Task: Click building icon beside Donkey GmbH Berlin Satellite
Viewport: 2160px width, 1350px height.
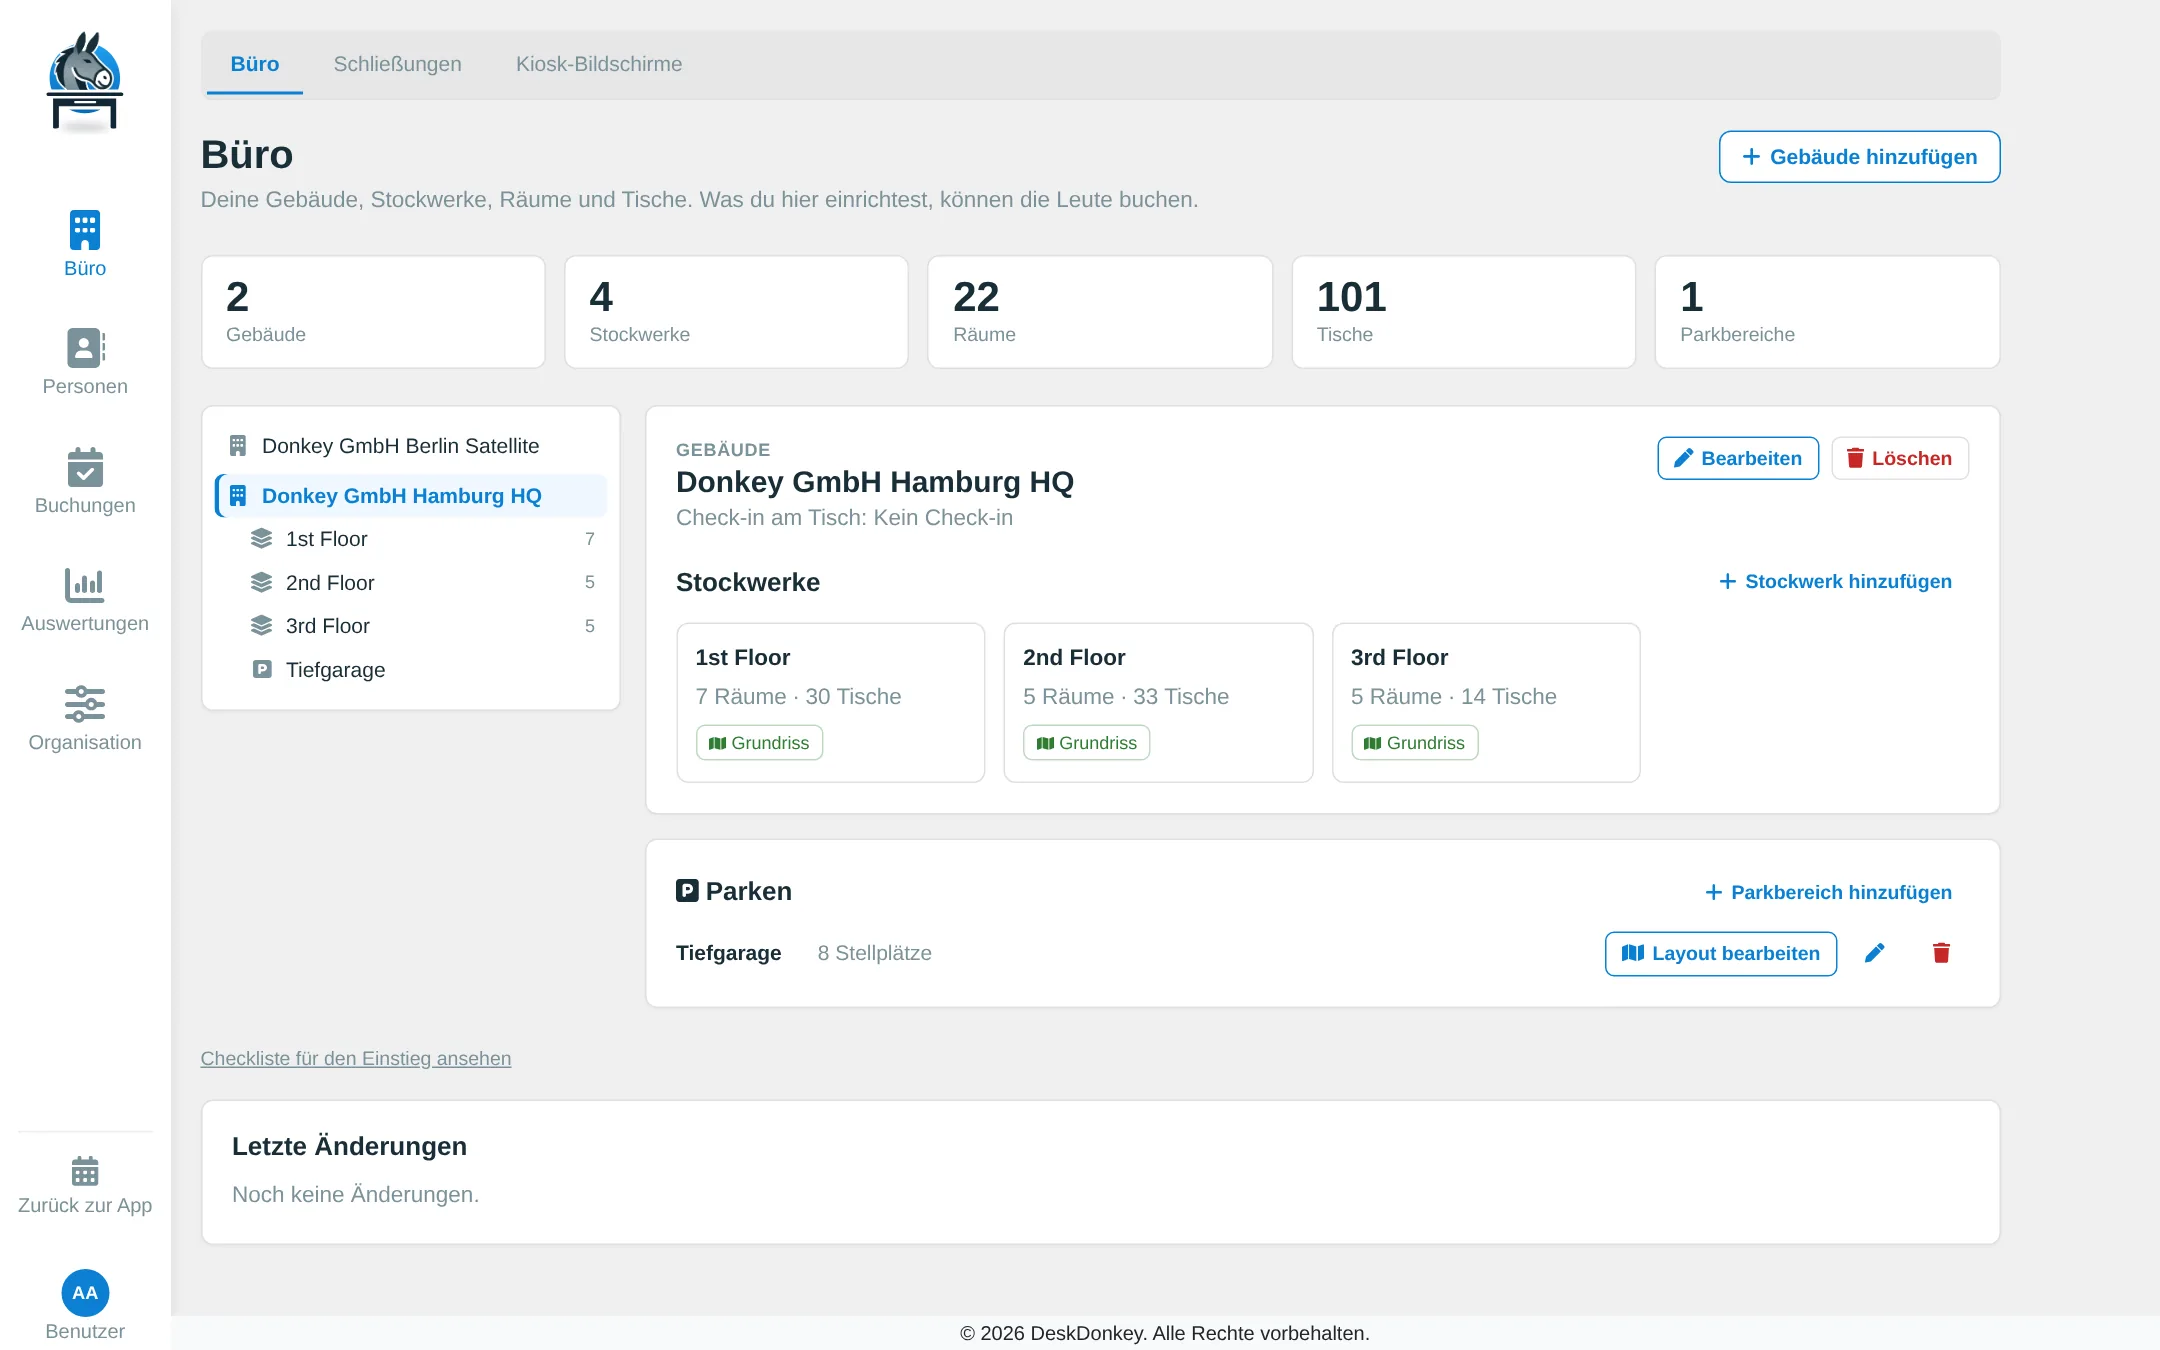Action: [238, 446]
